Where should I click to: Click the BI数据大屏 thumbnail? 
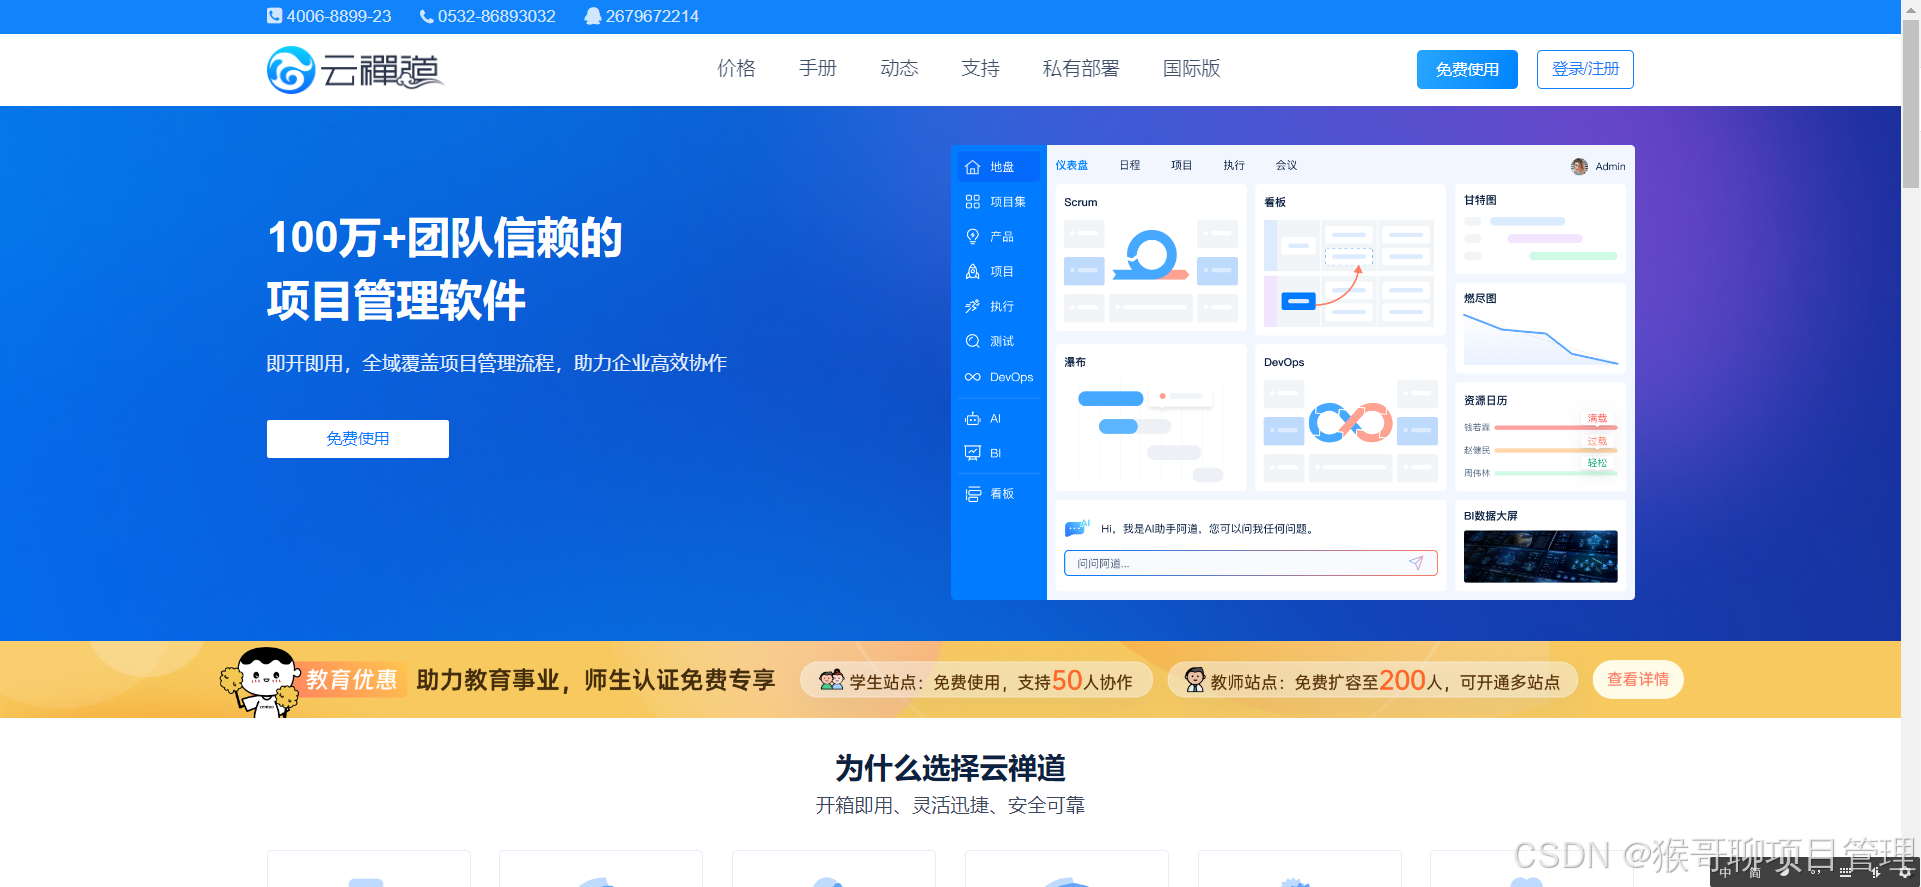pyautogui.click(x=1540, y=556)
